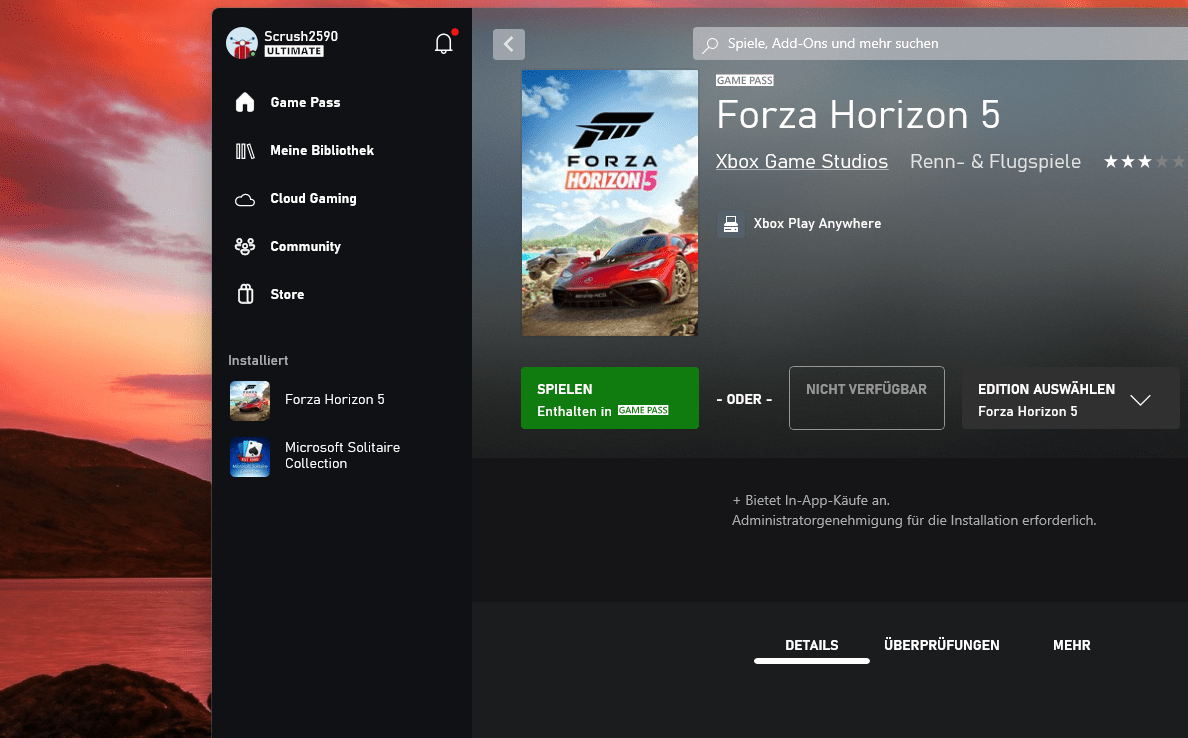Viewport: 1188px width, 738px height.
Task: Click the Cloud Gaming cloud icon
Action: pyautogui.click(x=245, y=199)
